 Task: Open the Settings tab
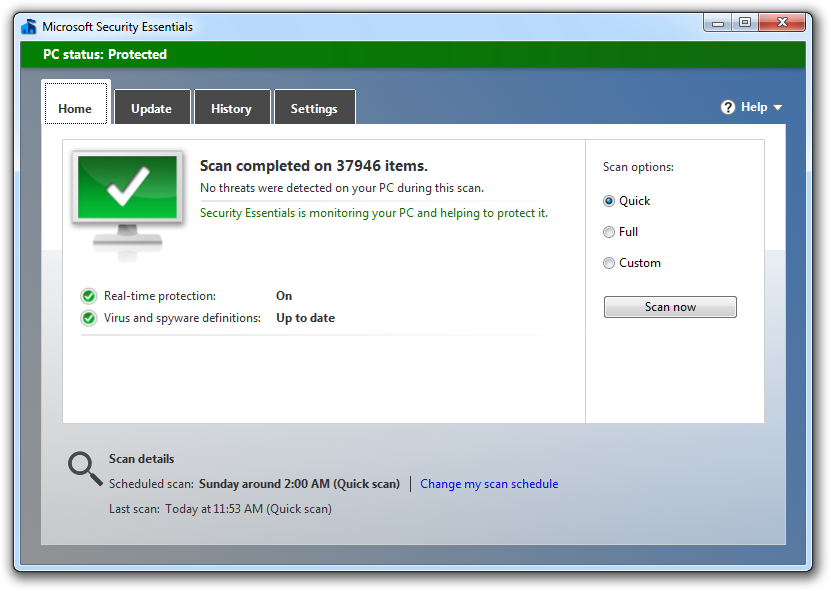pos(315,107)
